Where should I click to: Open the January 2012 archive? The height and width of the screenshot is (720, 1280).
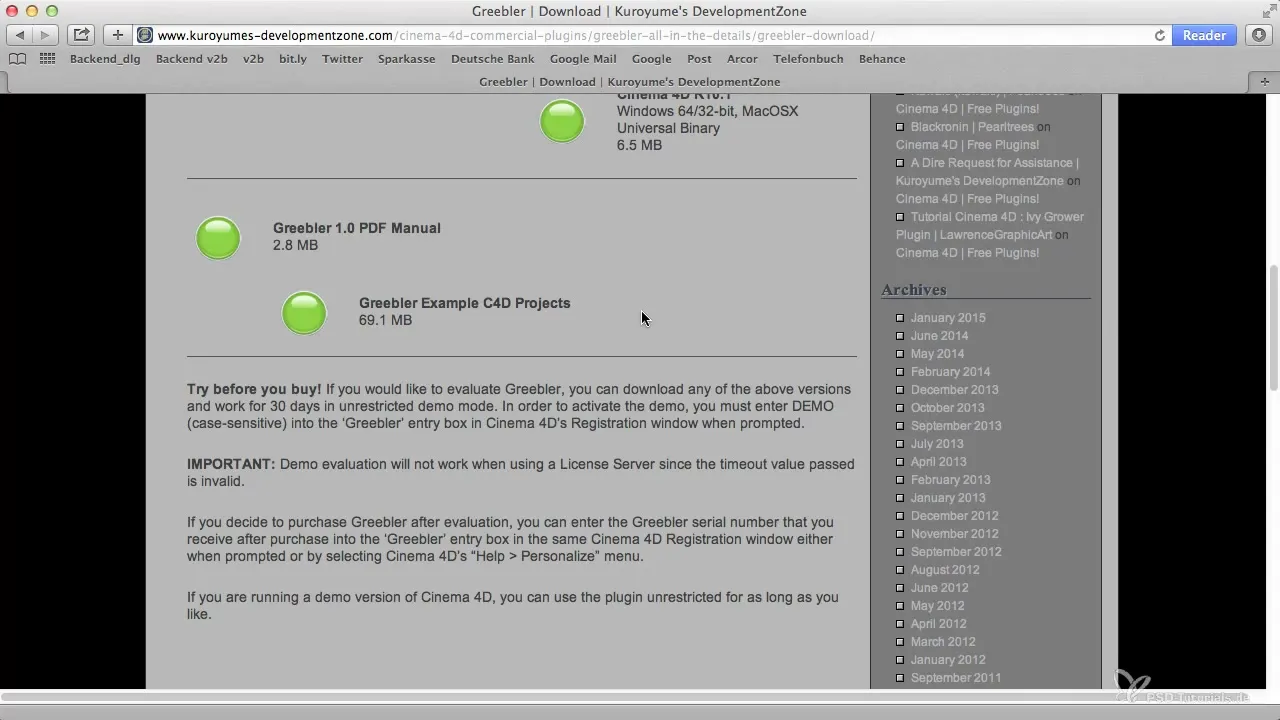[948, 660]
